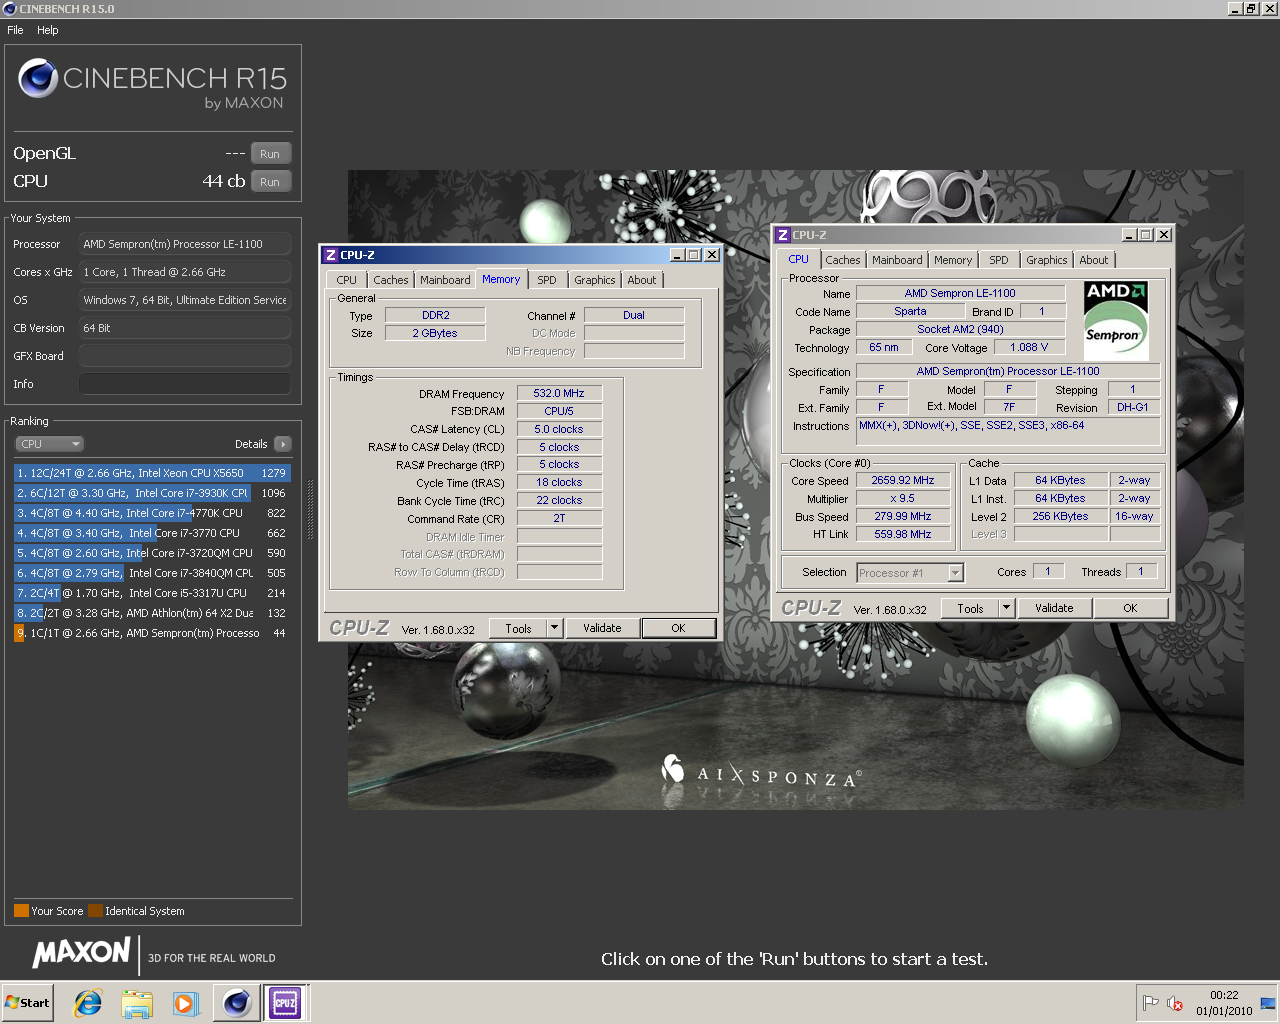This screenshot has height=1024, width=1280.
Task: Open the Action Center flag tray icon
Action: tap(1151, 1003)
